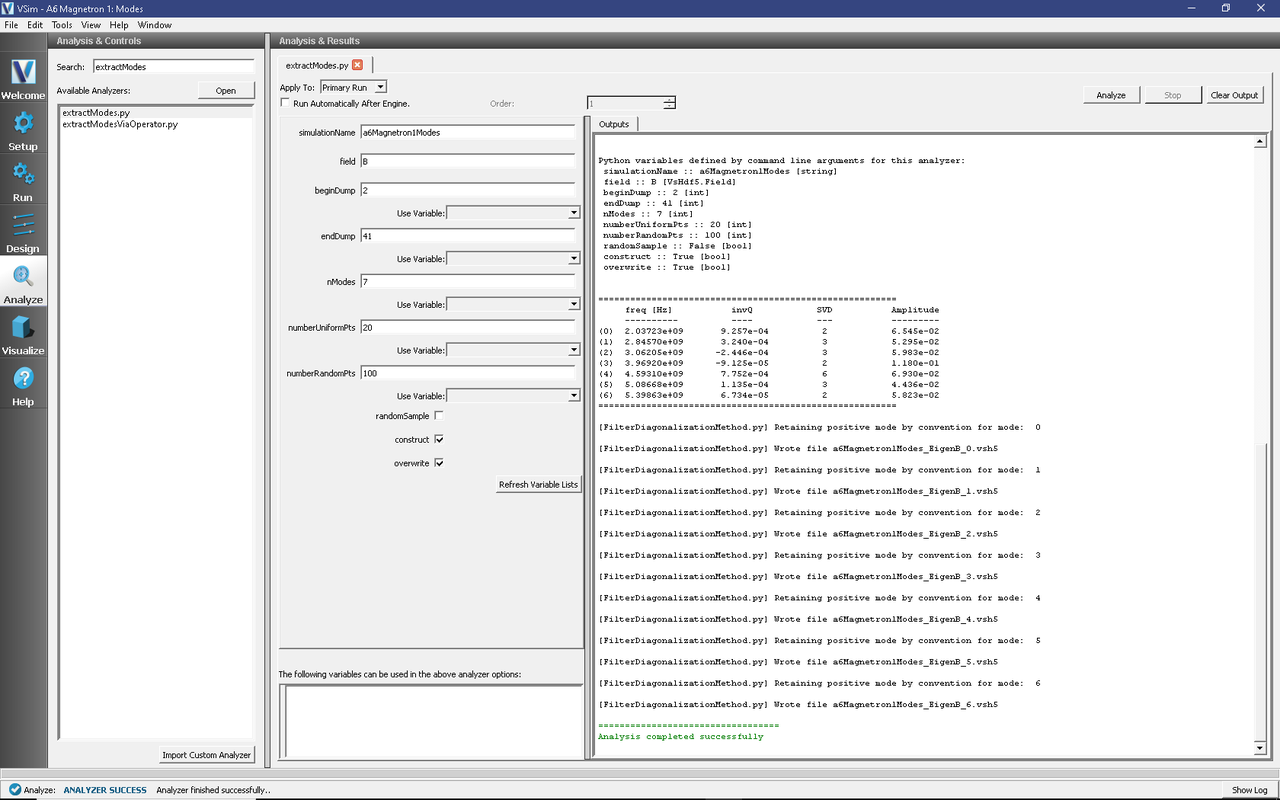Click the nModes input field

pos(468,282)
